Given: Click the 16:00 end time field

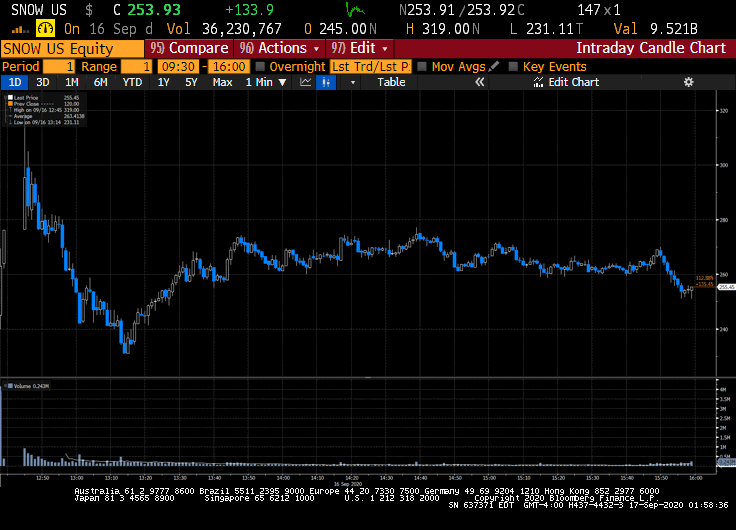Looking at the screenshot, I should coord(229,67).
